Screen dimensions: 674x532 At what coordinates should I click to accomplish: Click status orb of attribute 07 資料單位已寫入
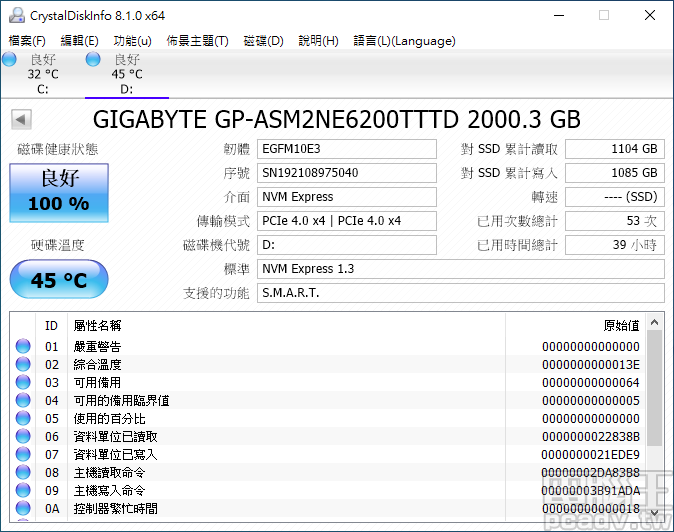23,454
